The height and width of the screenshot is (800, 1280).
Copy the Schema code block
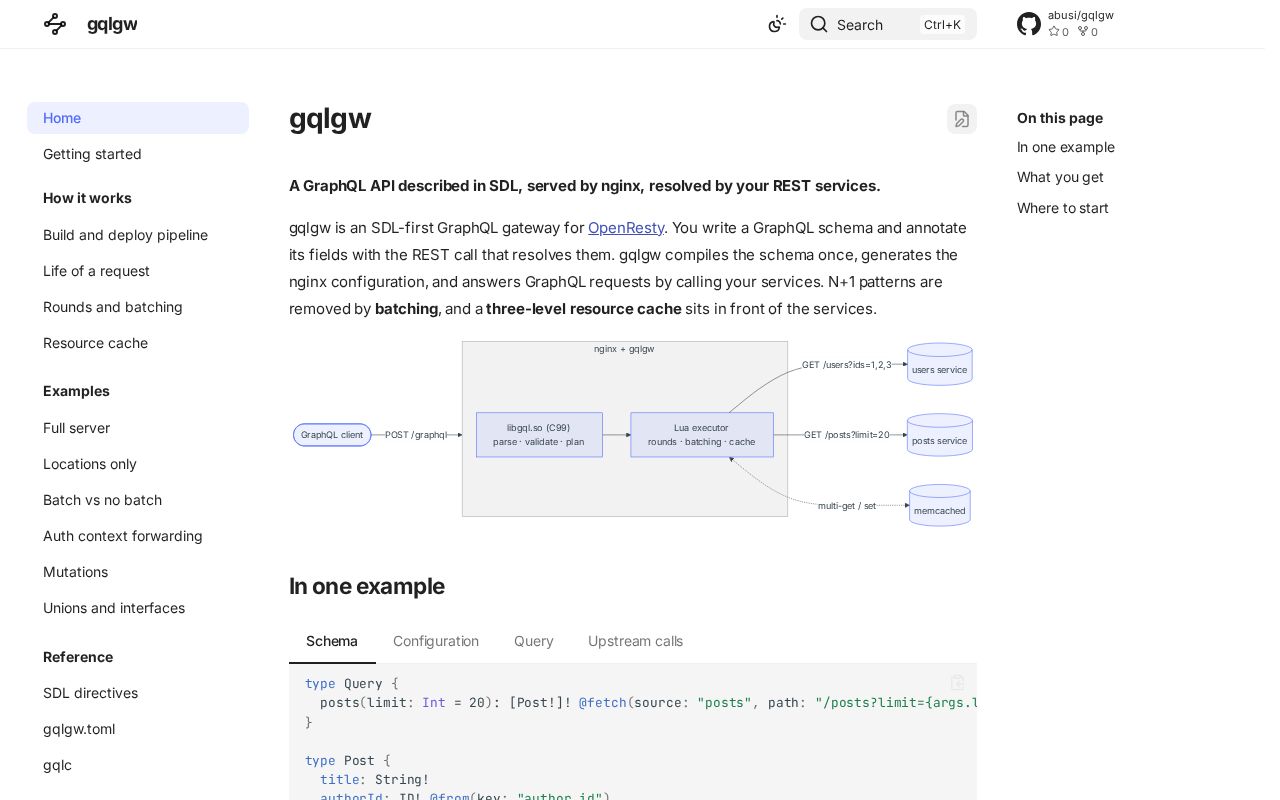[x=957, y=682]
